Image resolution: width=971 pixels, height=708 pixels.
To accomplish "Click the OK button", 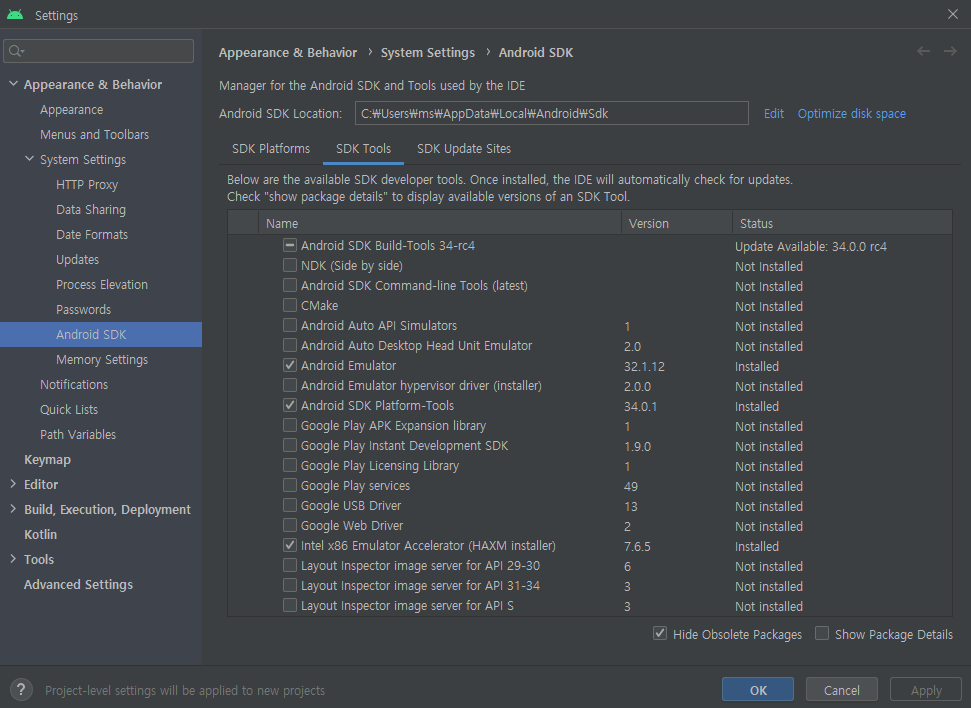I will point(758,690).
